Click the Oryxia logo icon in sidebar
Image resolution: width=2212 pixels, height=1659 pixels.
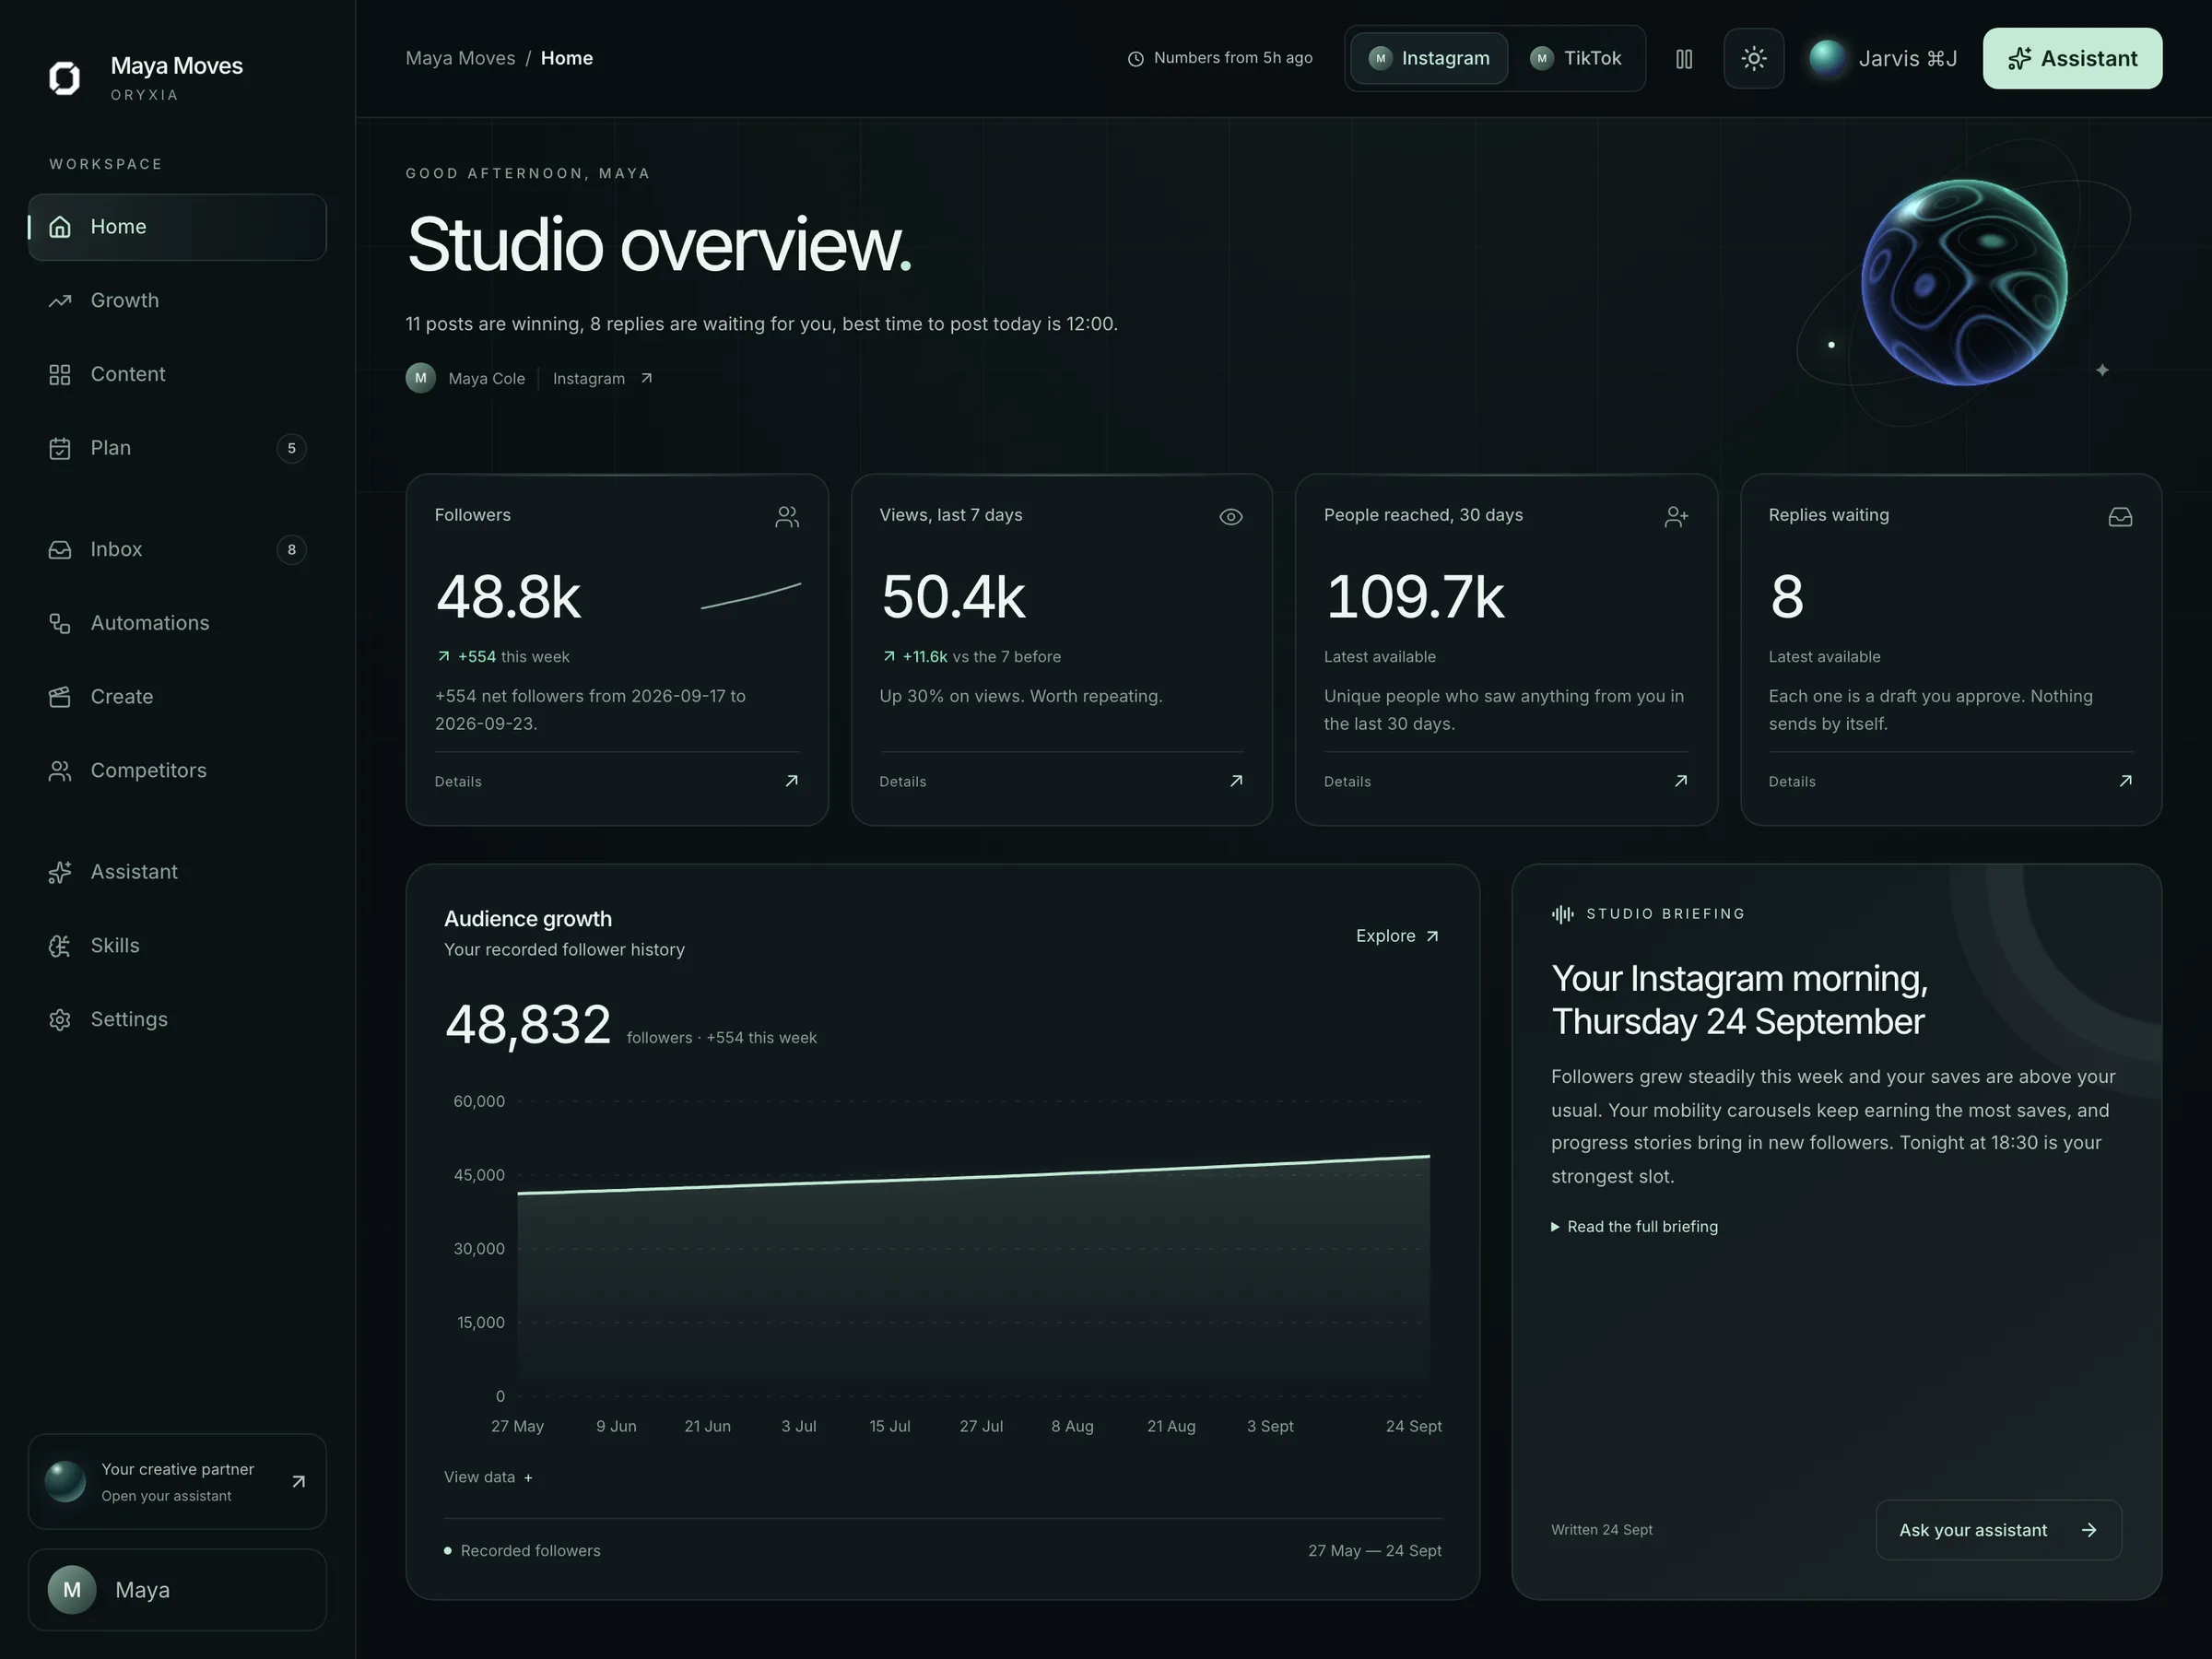click(x=65, y=77)
